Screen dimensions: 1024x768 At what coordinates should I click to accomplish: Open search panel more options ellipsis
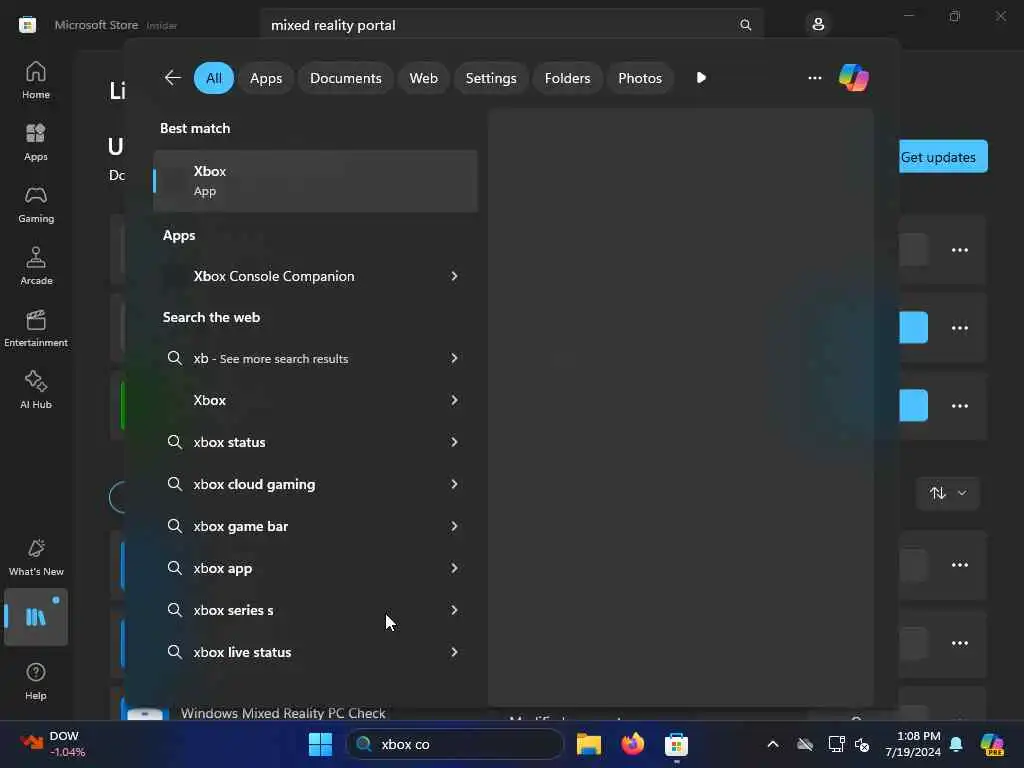[814, 78]
